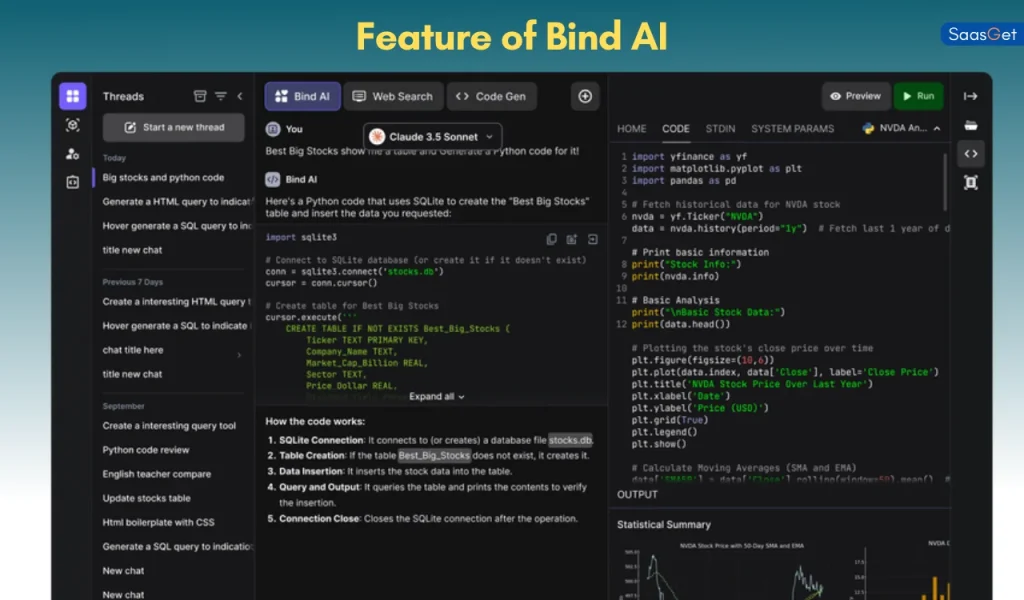1024x600 pixels.
Task: Click the fullscreen frame icon in the right rail
Action: click(x=970, y=182)
